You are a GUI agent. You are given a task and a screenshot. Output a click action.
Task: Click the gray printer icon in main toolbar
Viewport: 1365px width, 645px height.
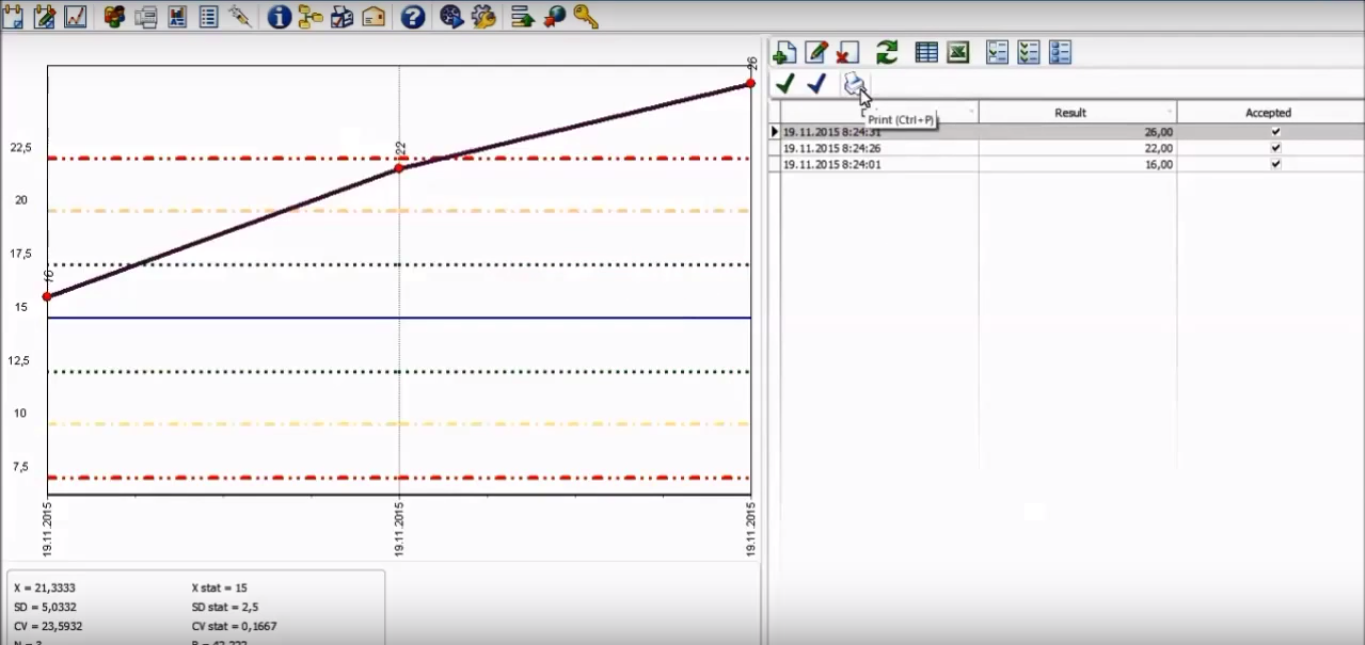tap(146, 16)
